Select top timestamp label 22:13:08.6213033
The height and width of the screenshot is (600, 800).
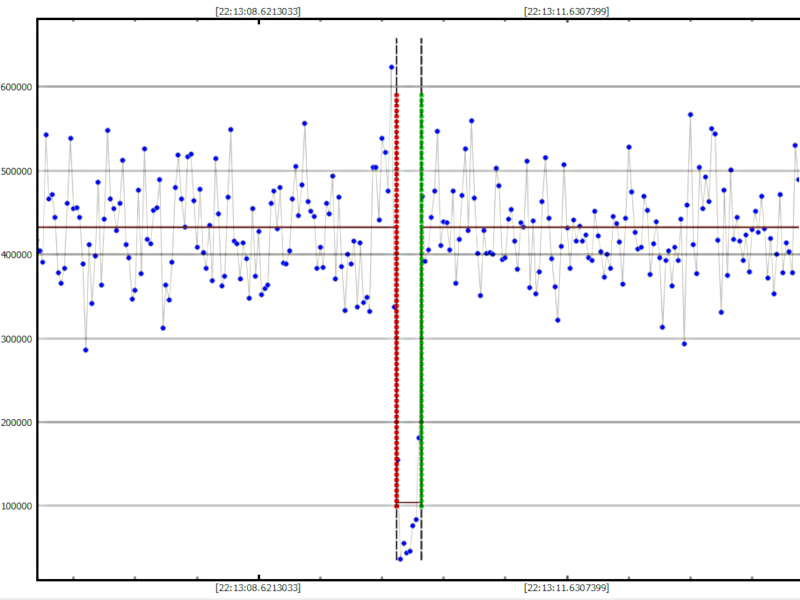tap(259, 12)
